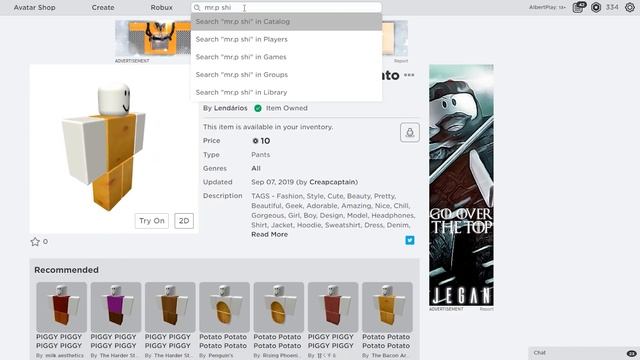Open creator Lendários profile link

click(x=231, y=108)
